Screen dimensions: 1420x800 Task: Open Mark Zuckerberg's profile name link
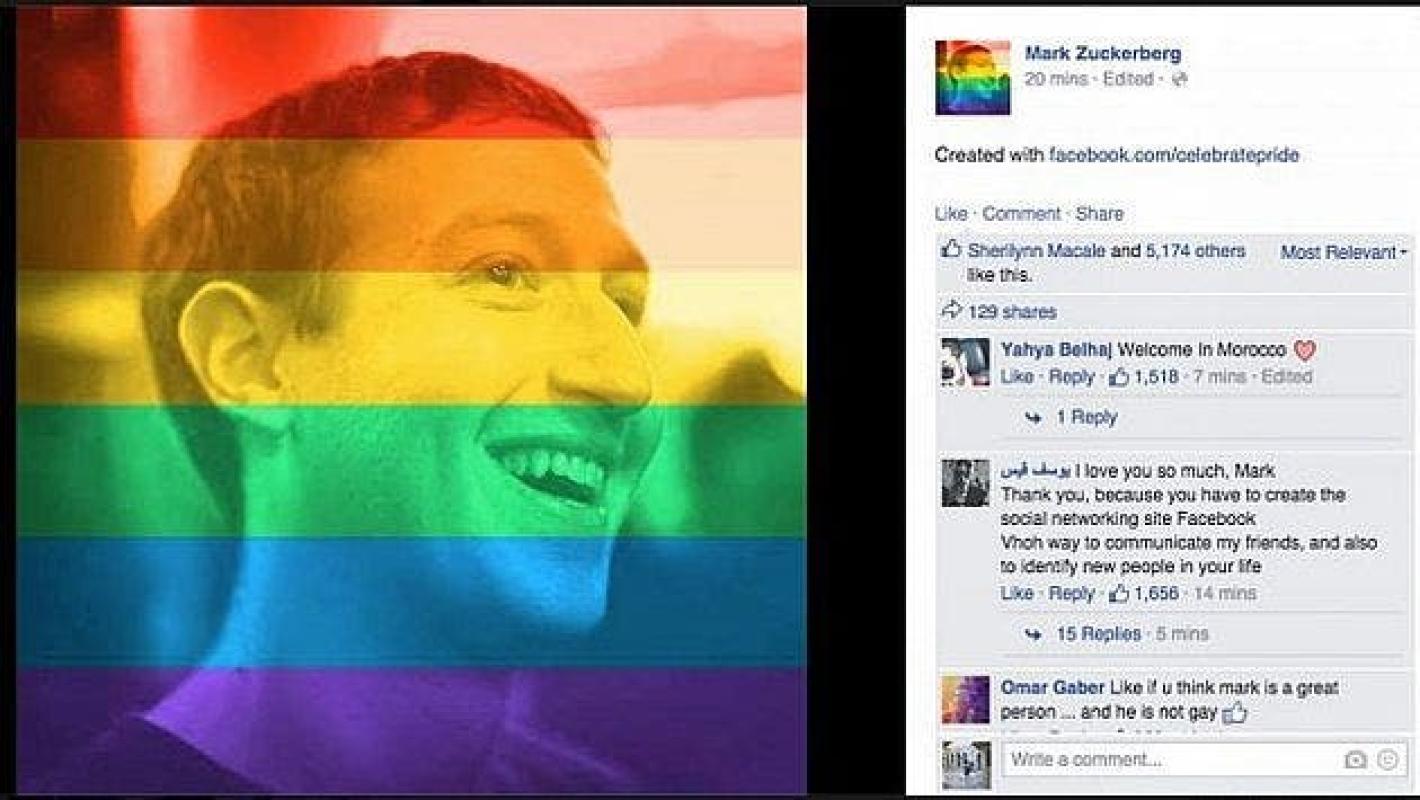point(1102,54)
